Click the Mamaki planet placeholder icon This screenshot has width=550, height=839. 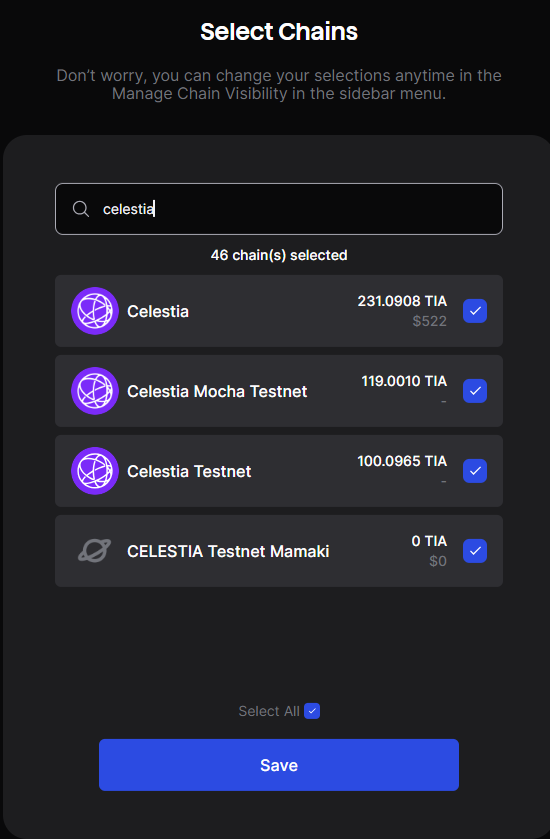pos(95,551)
